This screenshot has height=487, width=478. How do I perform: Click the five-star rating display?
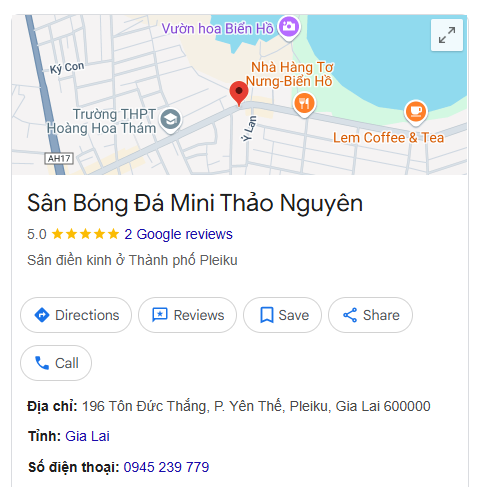85,234
